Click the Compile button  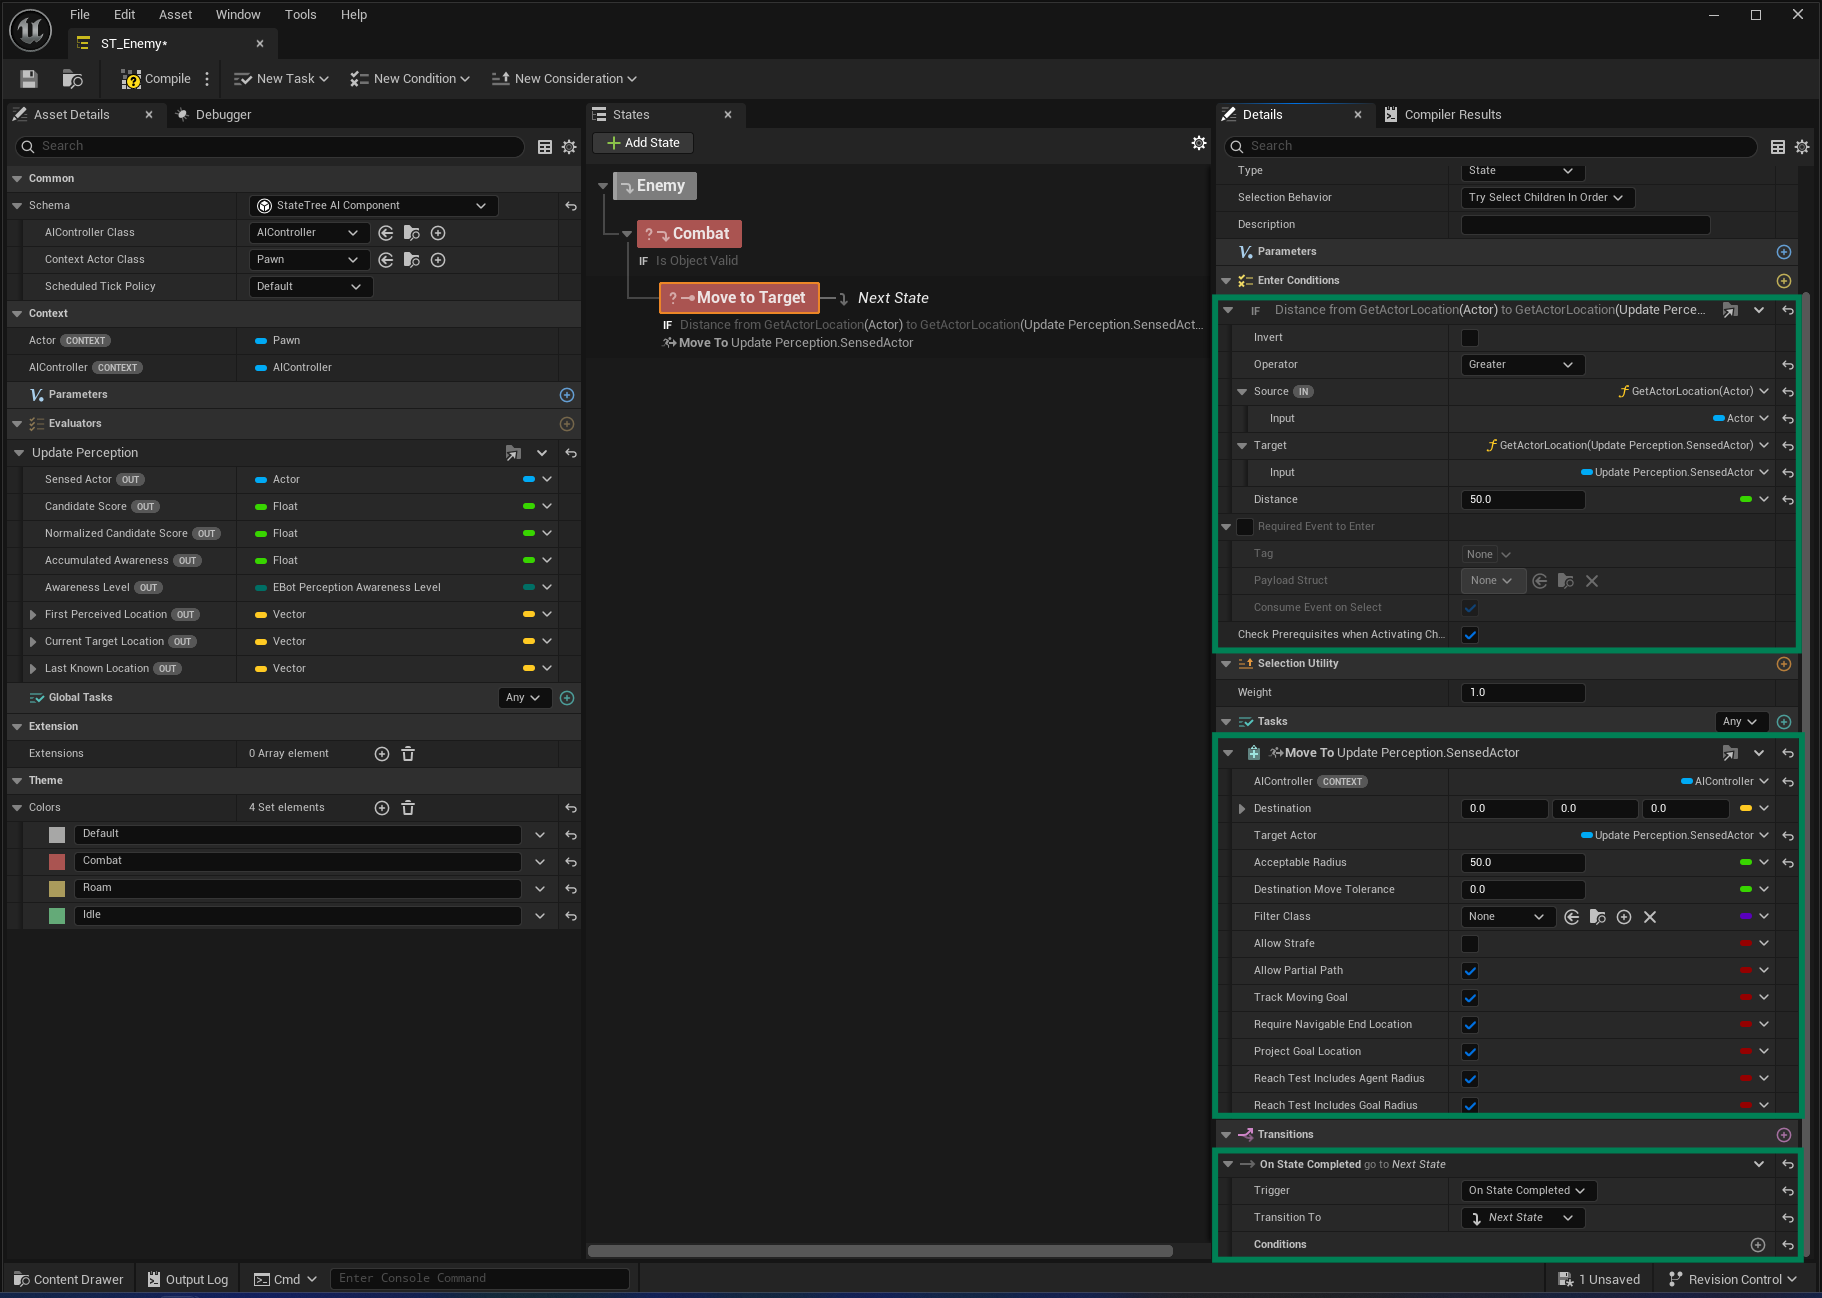coord(156,79)
